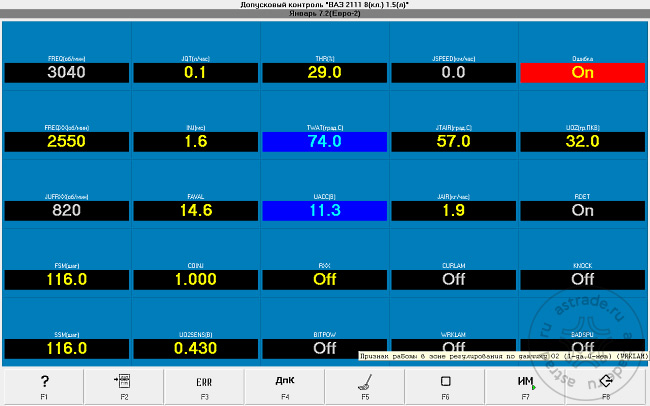This screenshot has width=650, height=406.
Task: Click the Январь 7.2(Евро-2) header text
Action: click(x=325, y=14)
